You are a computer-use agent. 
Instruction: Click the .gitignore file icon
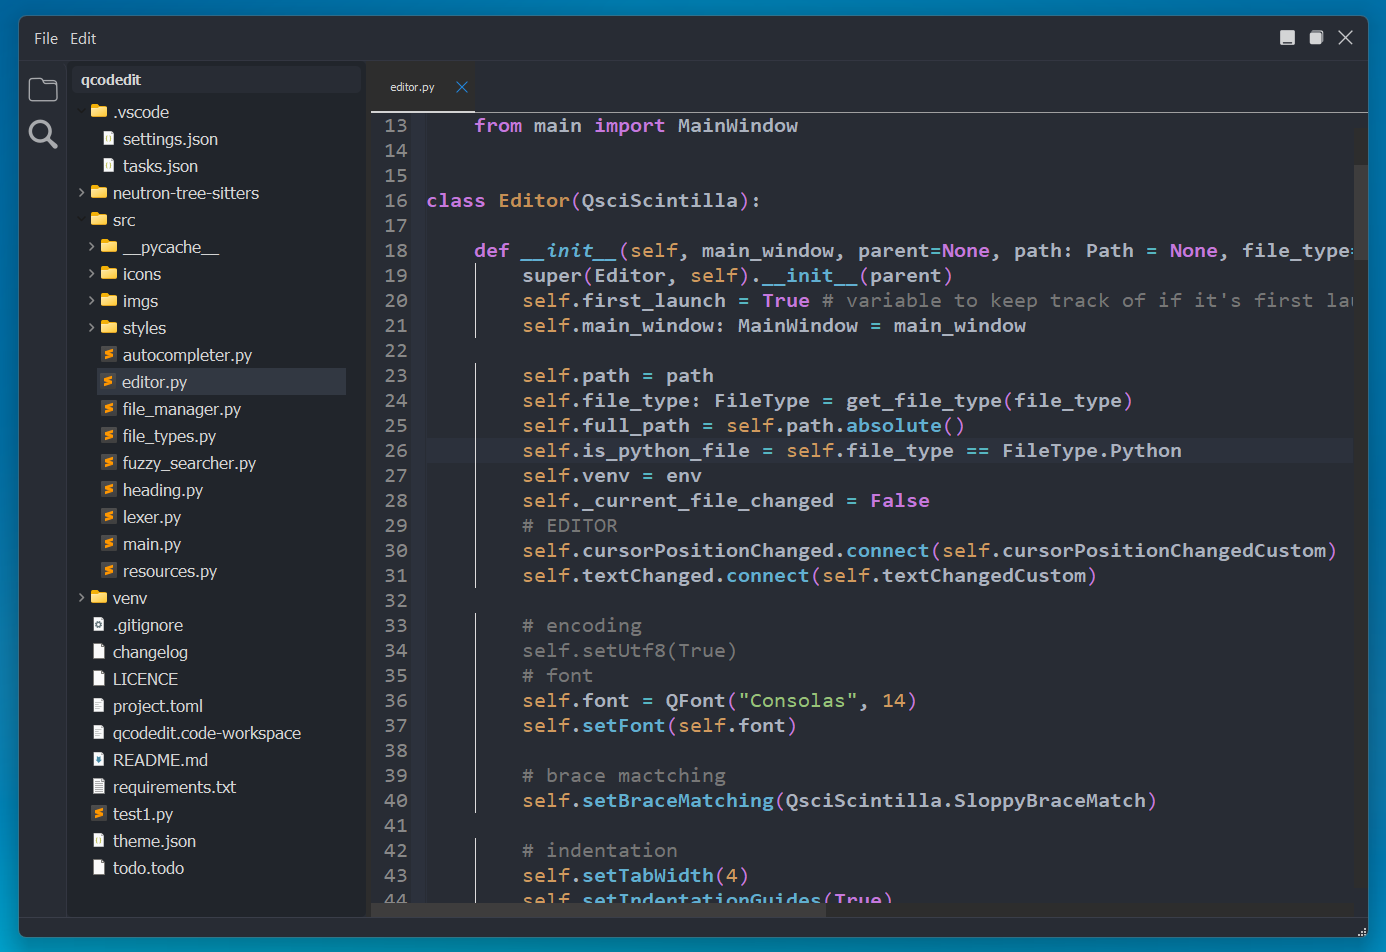pos(99,624)
